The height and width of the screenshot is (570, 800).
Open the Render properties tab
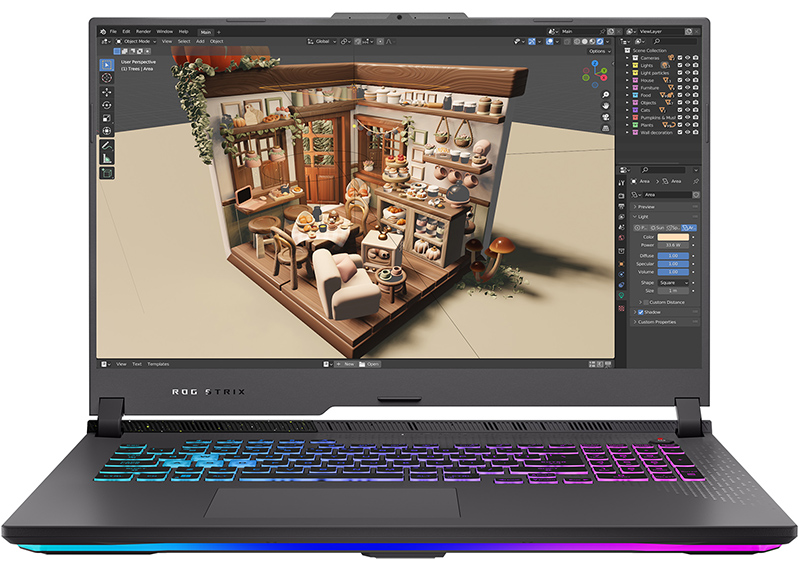tap(621, 196)
